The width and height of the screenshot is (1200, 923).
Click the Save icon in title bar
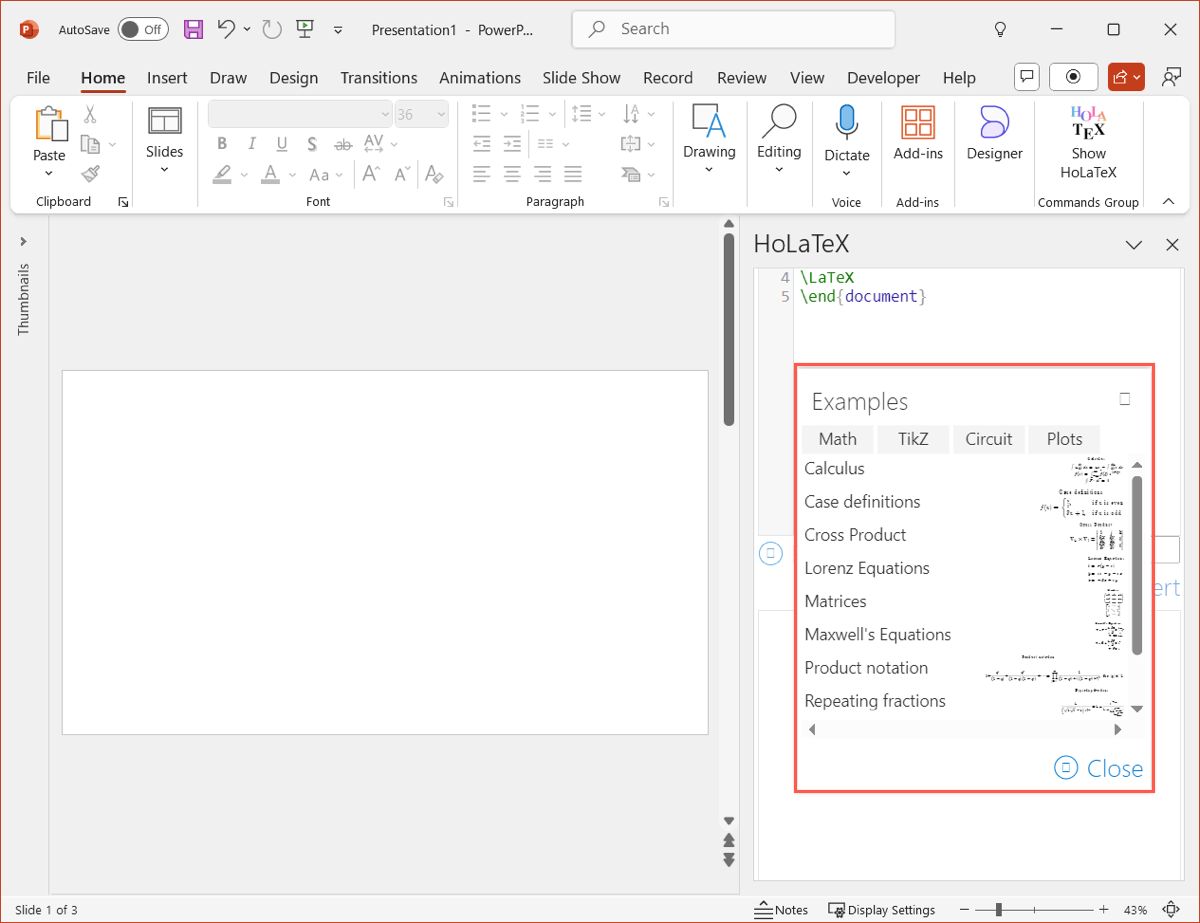click(194, 30)
